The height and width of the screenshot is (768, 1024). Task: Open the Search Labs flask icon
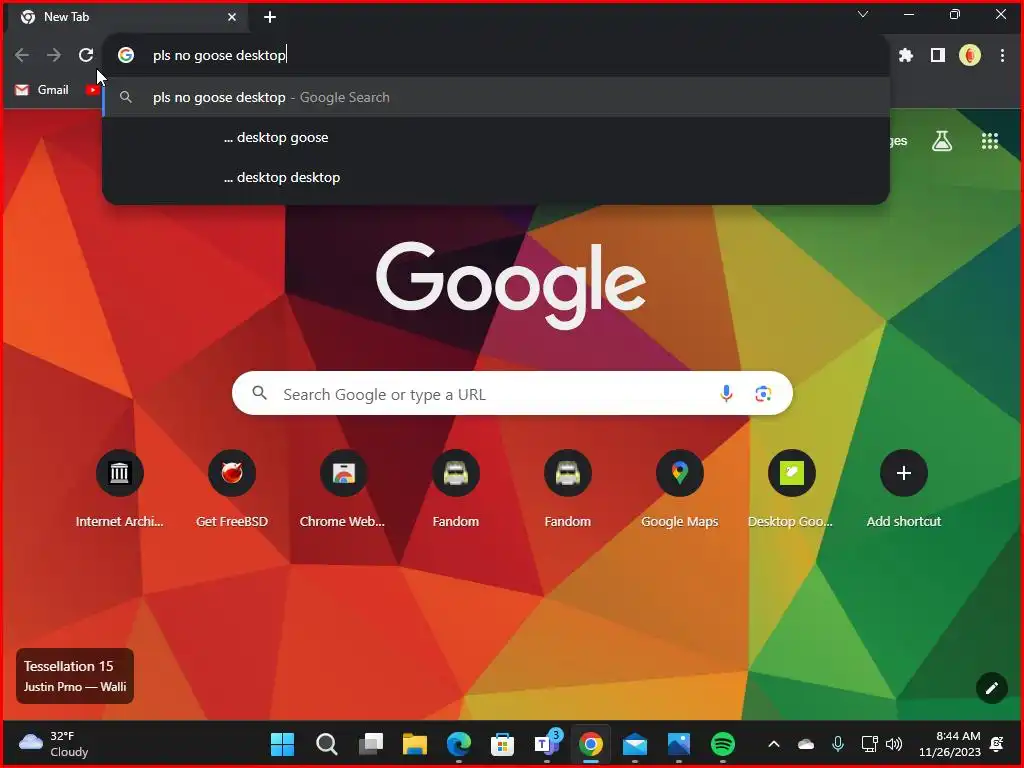coord(942,140)
